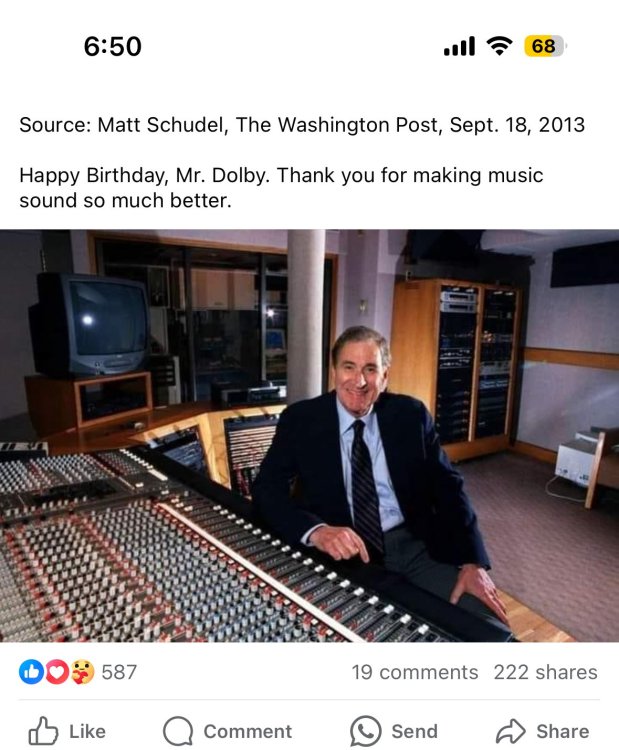The width and height of the screenshot is (619, 750).
Task: Tap the thumbs-up Like icon
Action: (x=43, y=731)
